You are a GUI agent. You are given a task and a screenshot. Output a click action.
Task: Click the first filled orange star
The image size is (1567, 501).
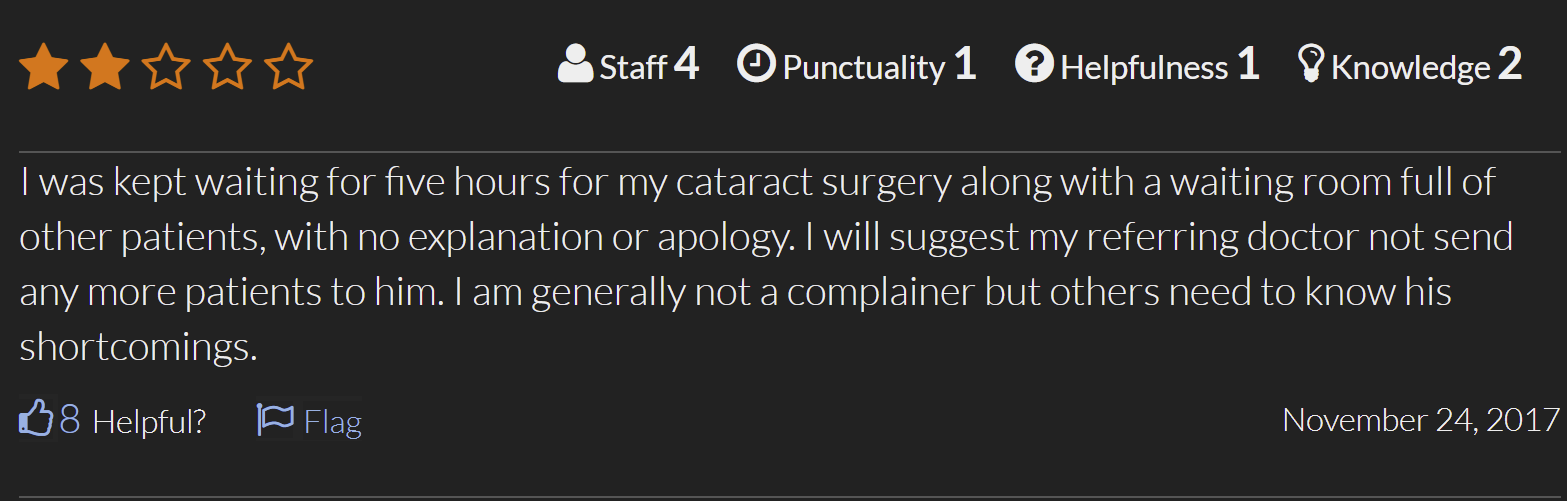click(x=43, y=67)
